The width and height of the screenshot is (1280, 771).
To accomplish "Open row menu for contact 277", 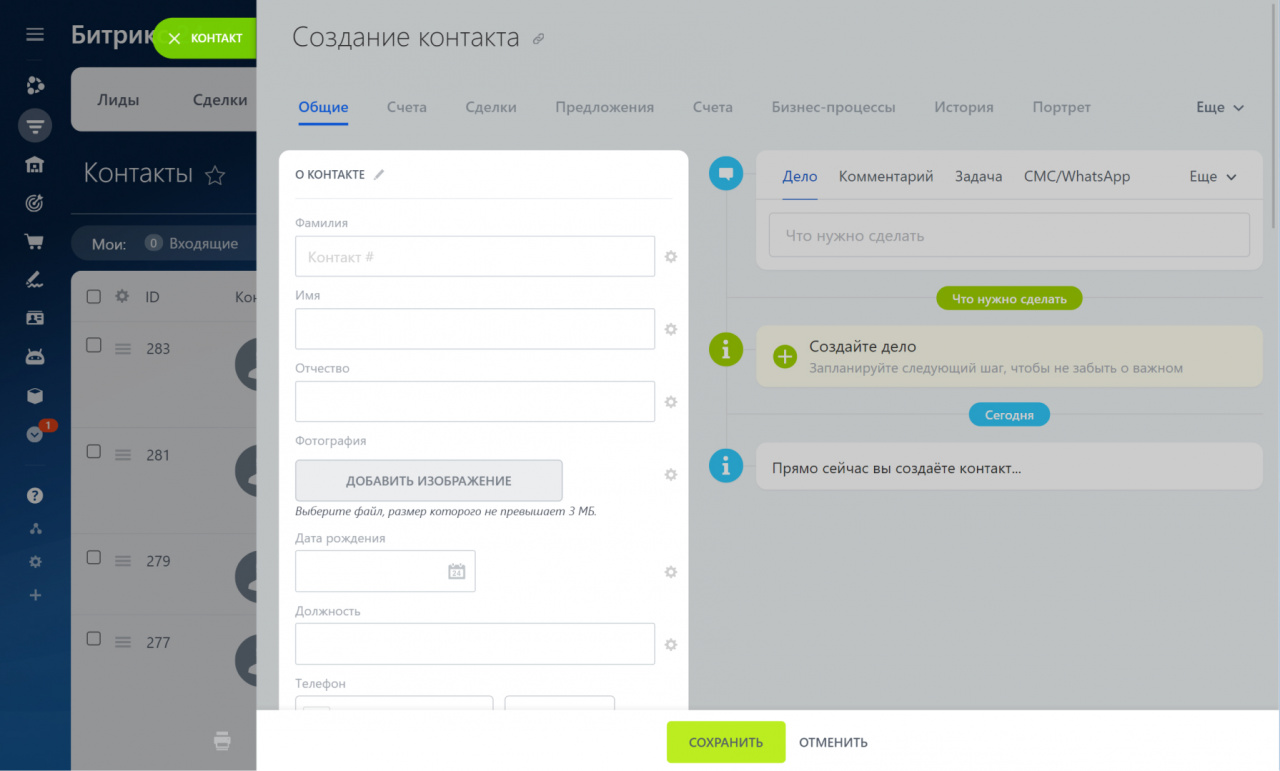I will pos(123,642).
